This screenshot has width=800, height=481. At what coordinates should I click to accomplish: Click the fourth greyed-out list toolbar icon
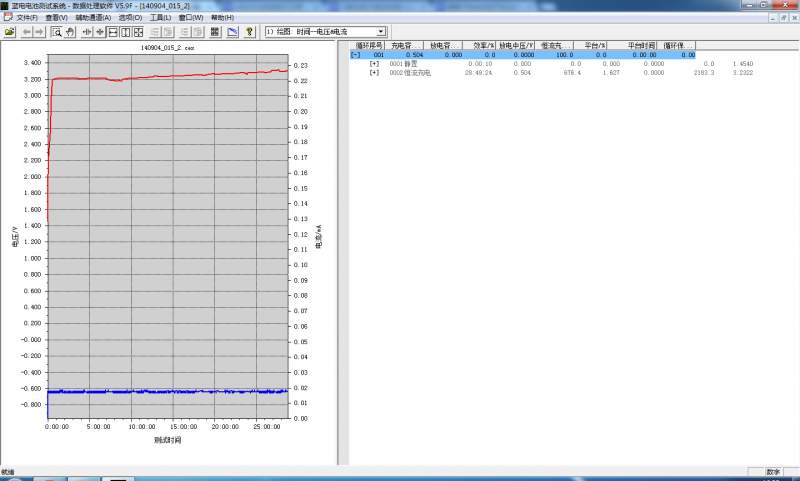coord(198,32)
